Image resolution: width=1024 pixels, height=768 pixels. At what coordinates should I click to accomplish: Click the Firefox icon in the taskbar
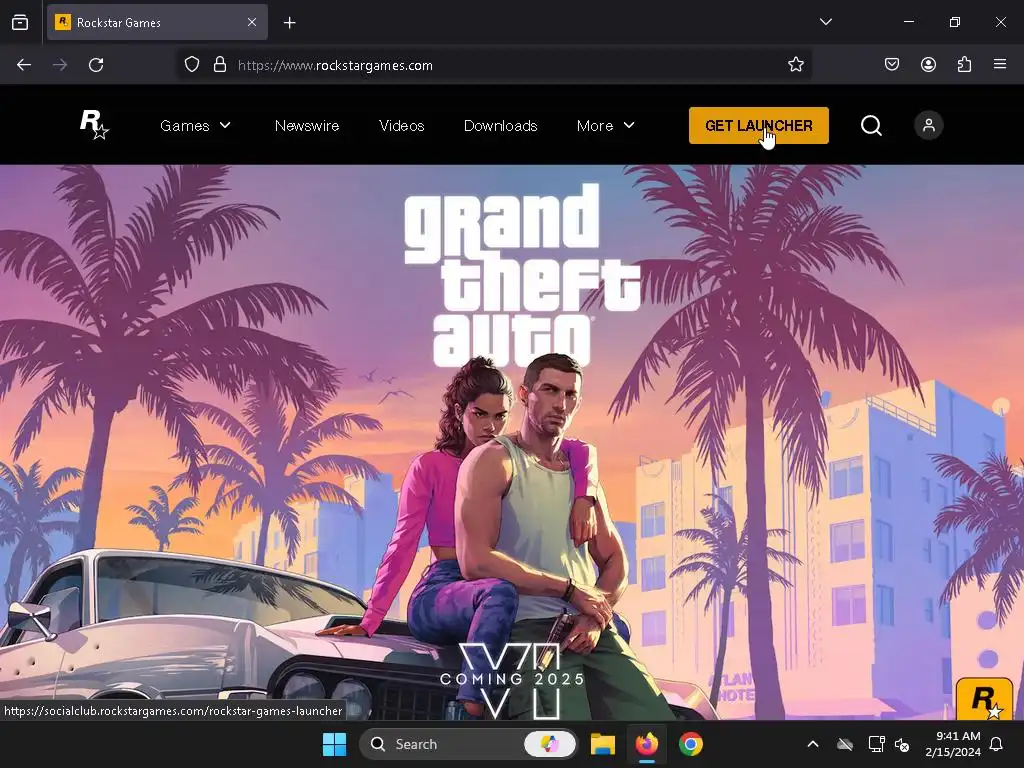(x=647, y=744)
